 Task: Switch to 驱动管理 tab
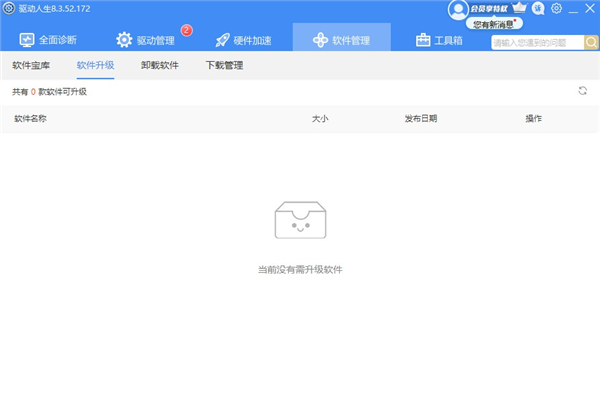tap(145, 40)
